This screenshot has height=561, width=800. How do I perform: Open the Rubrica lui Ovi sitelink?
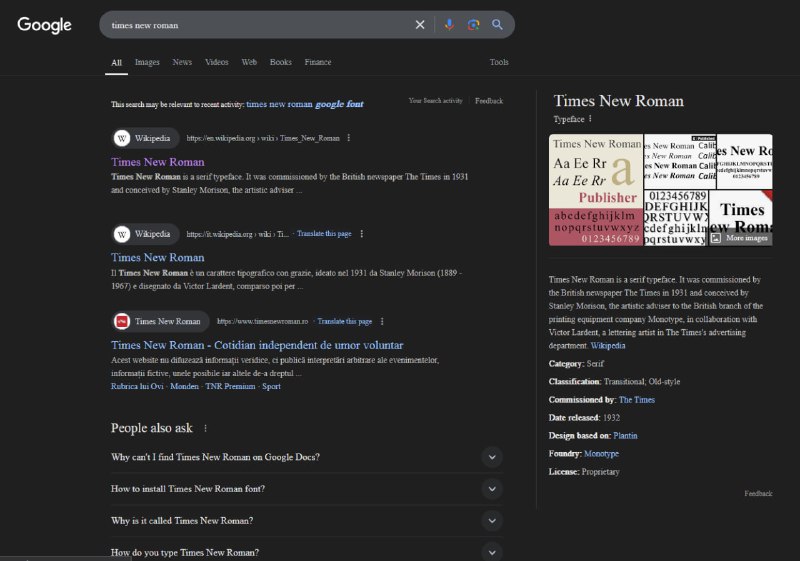(137, 387)
